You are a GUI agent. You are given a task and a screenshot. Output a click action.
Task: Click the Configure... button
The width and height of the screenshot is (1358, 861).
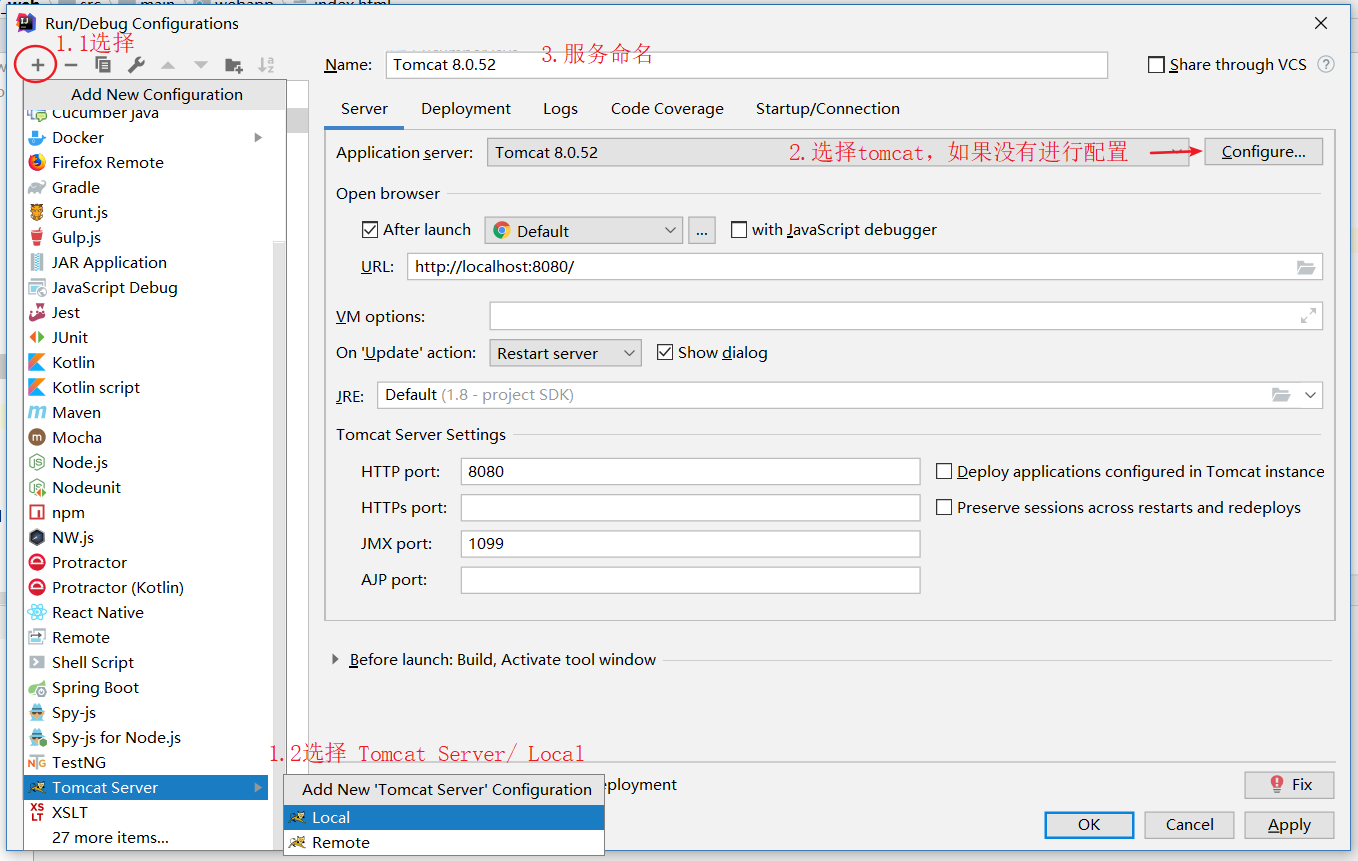(x=1264, y=152)
